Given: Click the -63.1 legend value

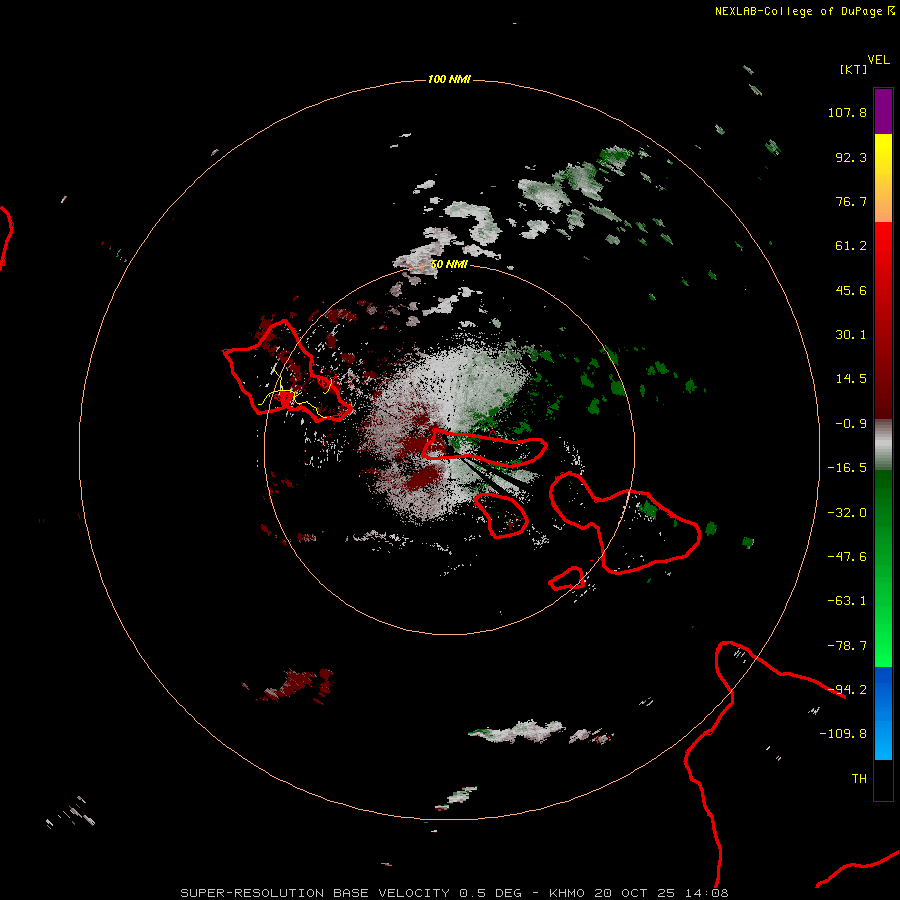Looking at the screenshot, I should (x=847, y=601).
